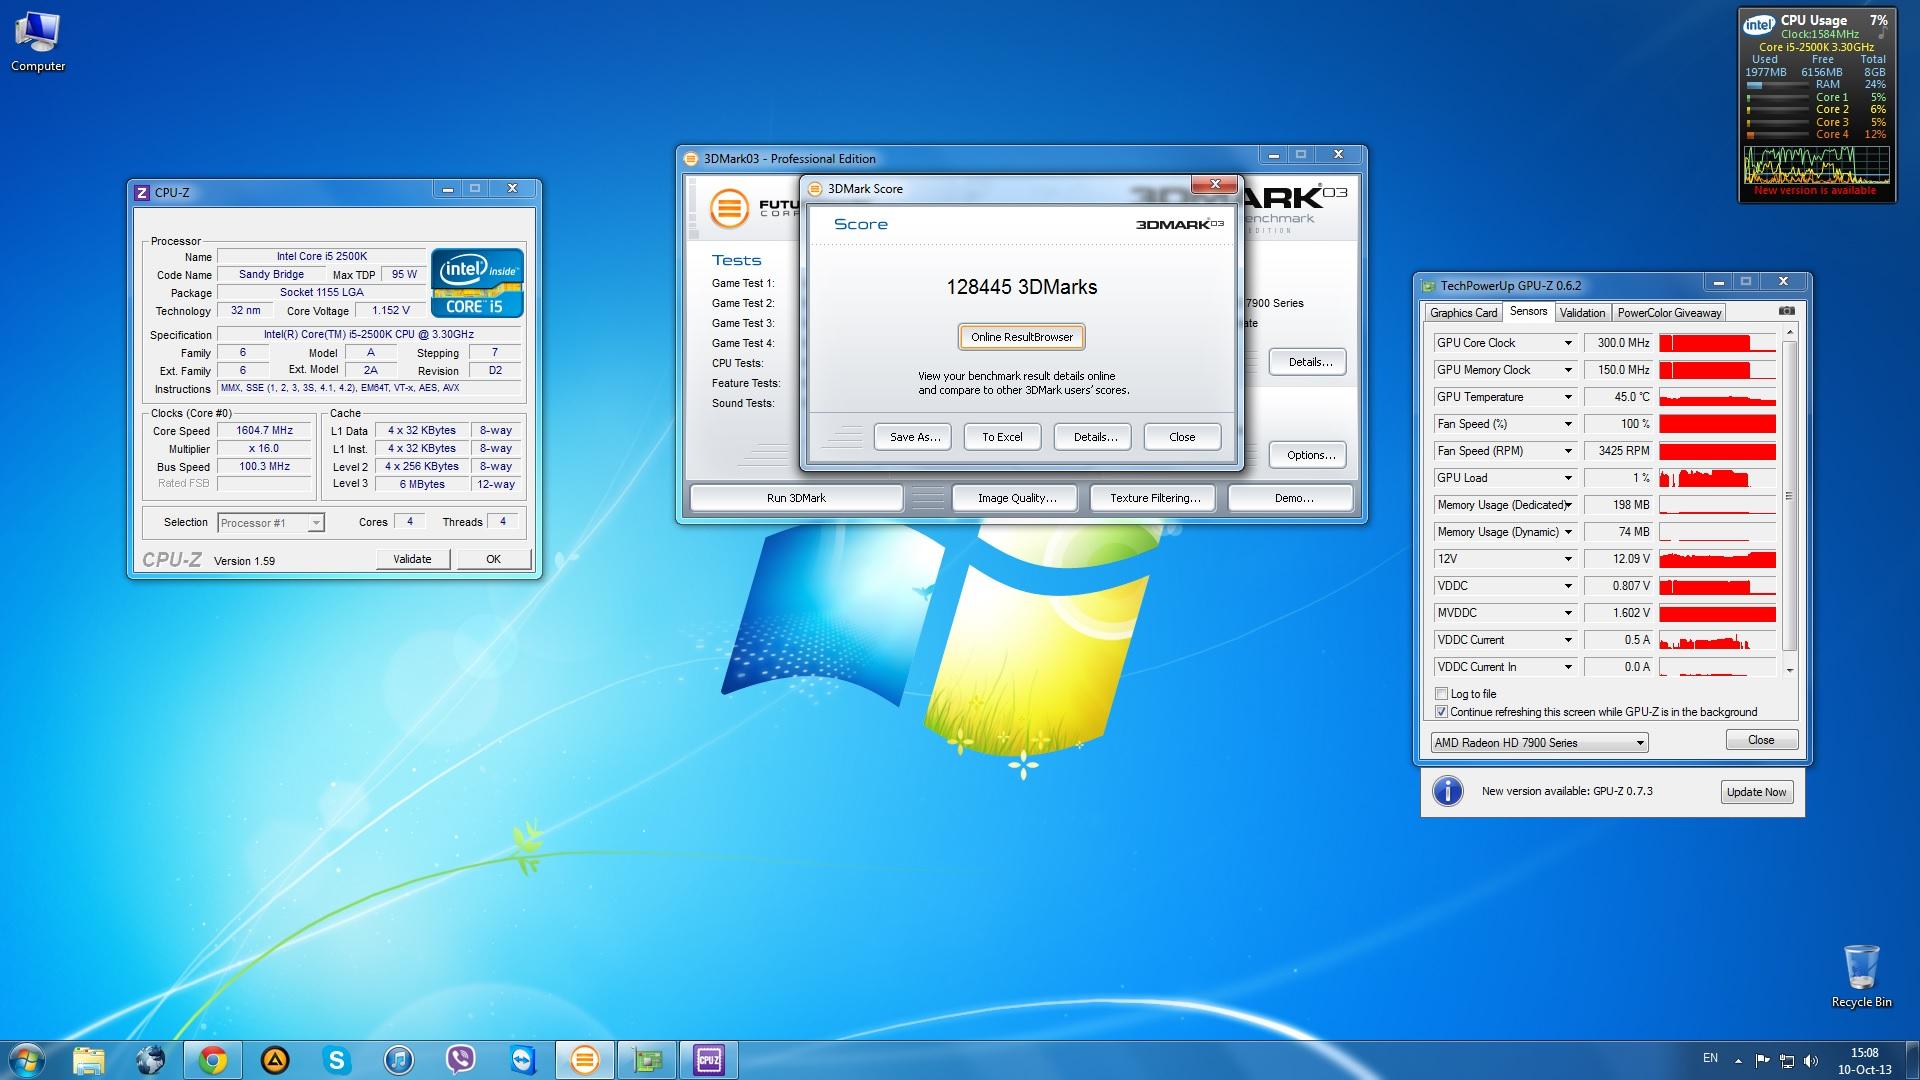Screen dimensions: 1920x1080
Task: Click the Validate button in CPU-Z
Action: (412, 559)
